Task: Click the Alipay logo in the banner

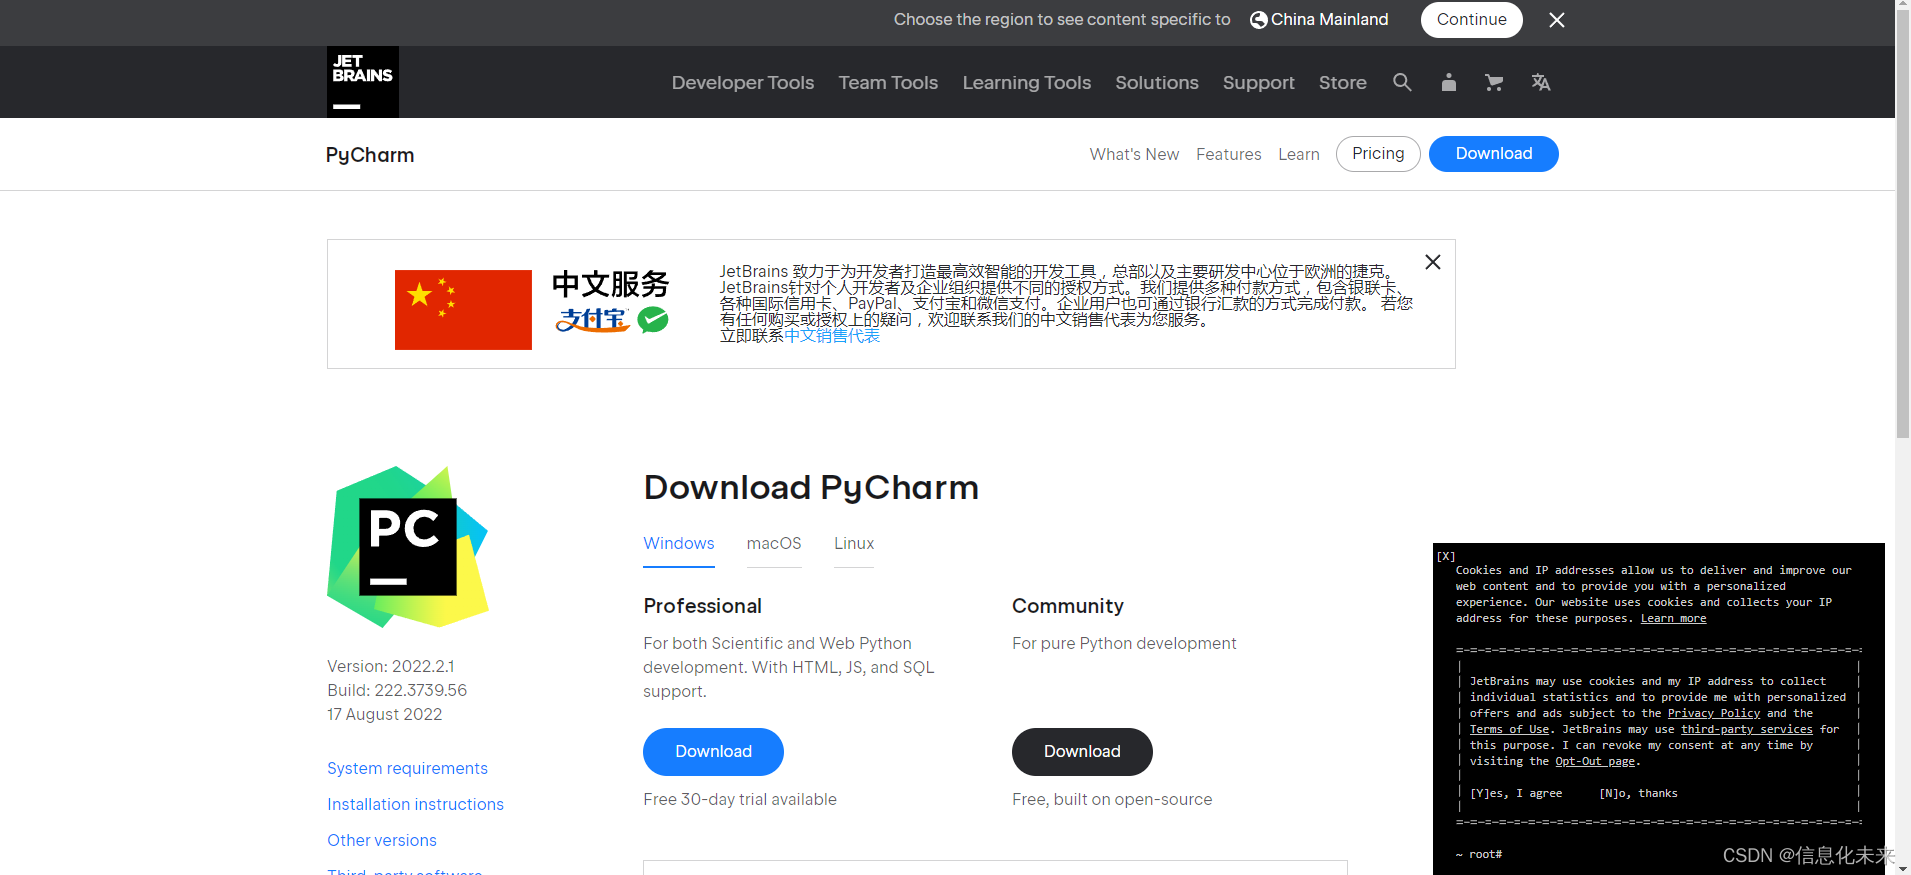Action: (592, 320)
